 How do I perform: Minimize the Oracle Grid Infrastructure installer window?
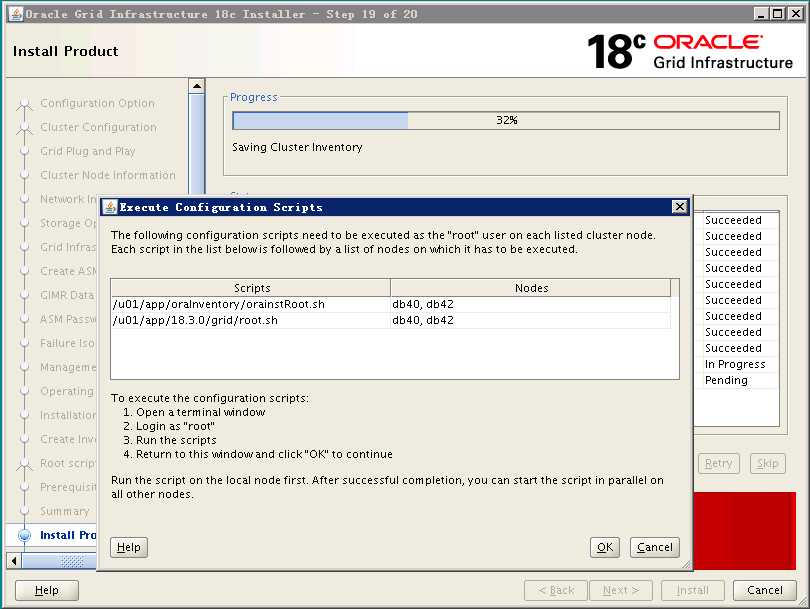coord(760,14)
